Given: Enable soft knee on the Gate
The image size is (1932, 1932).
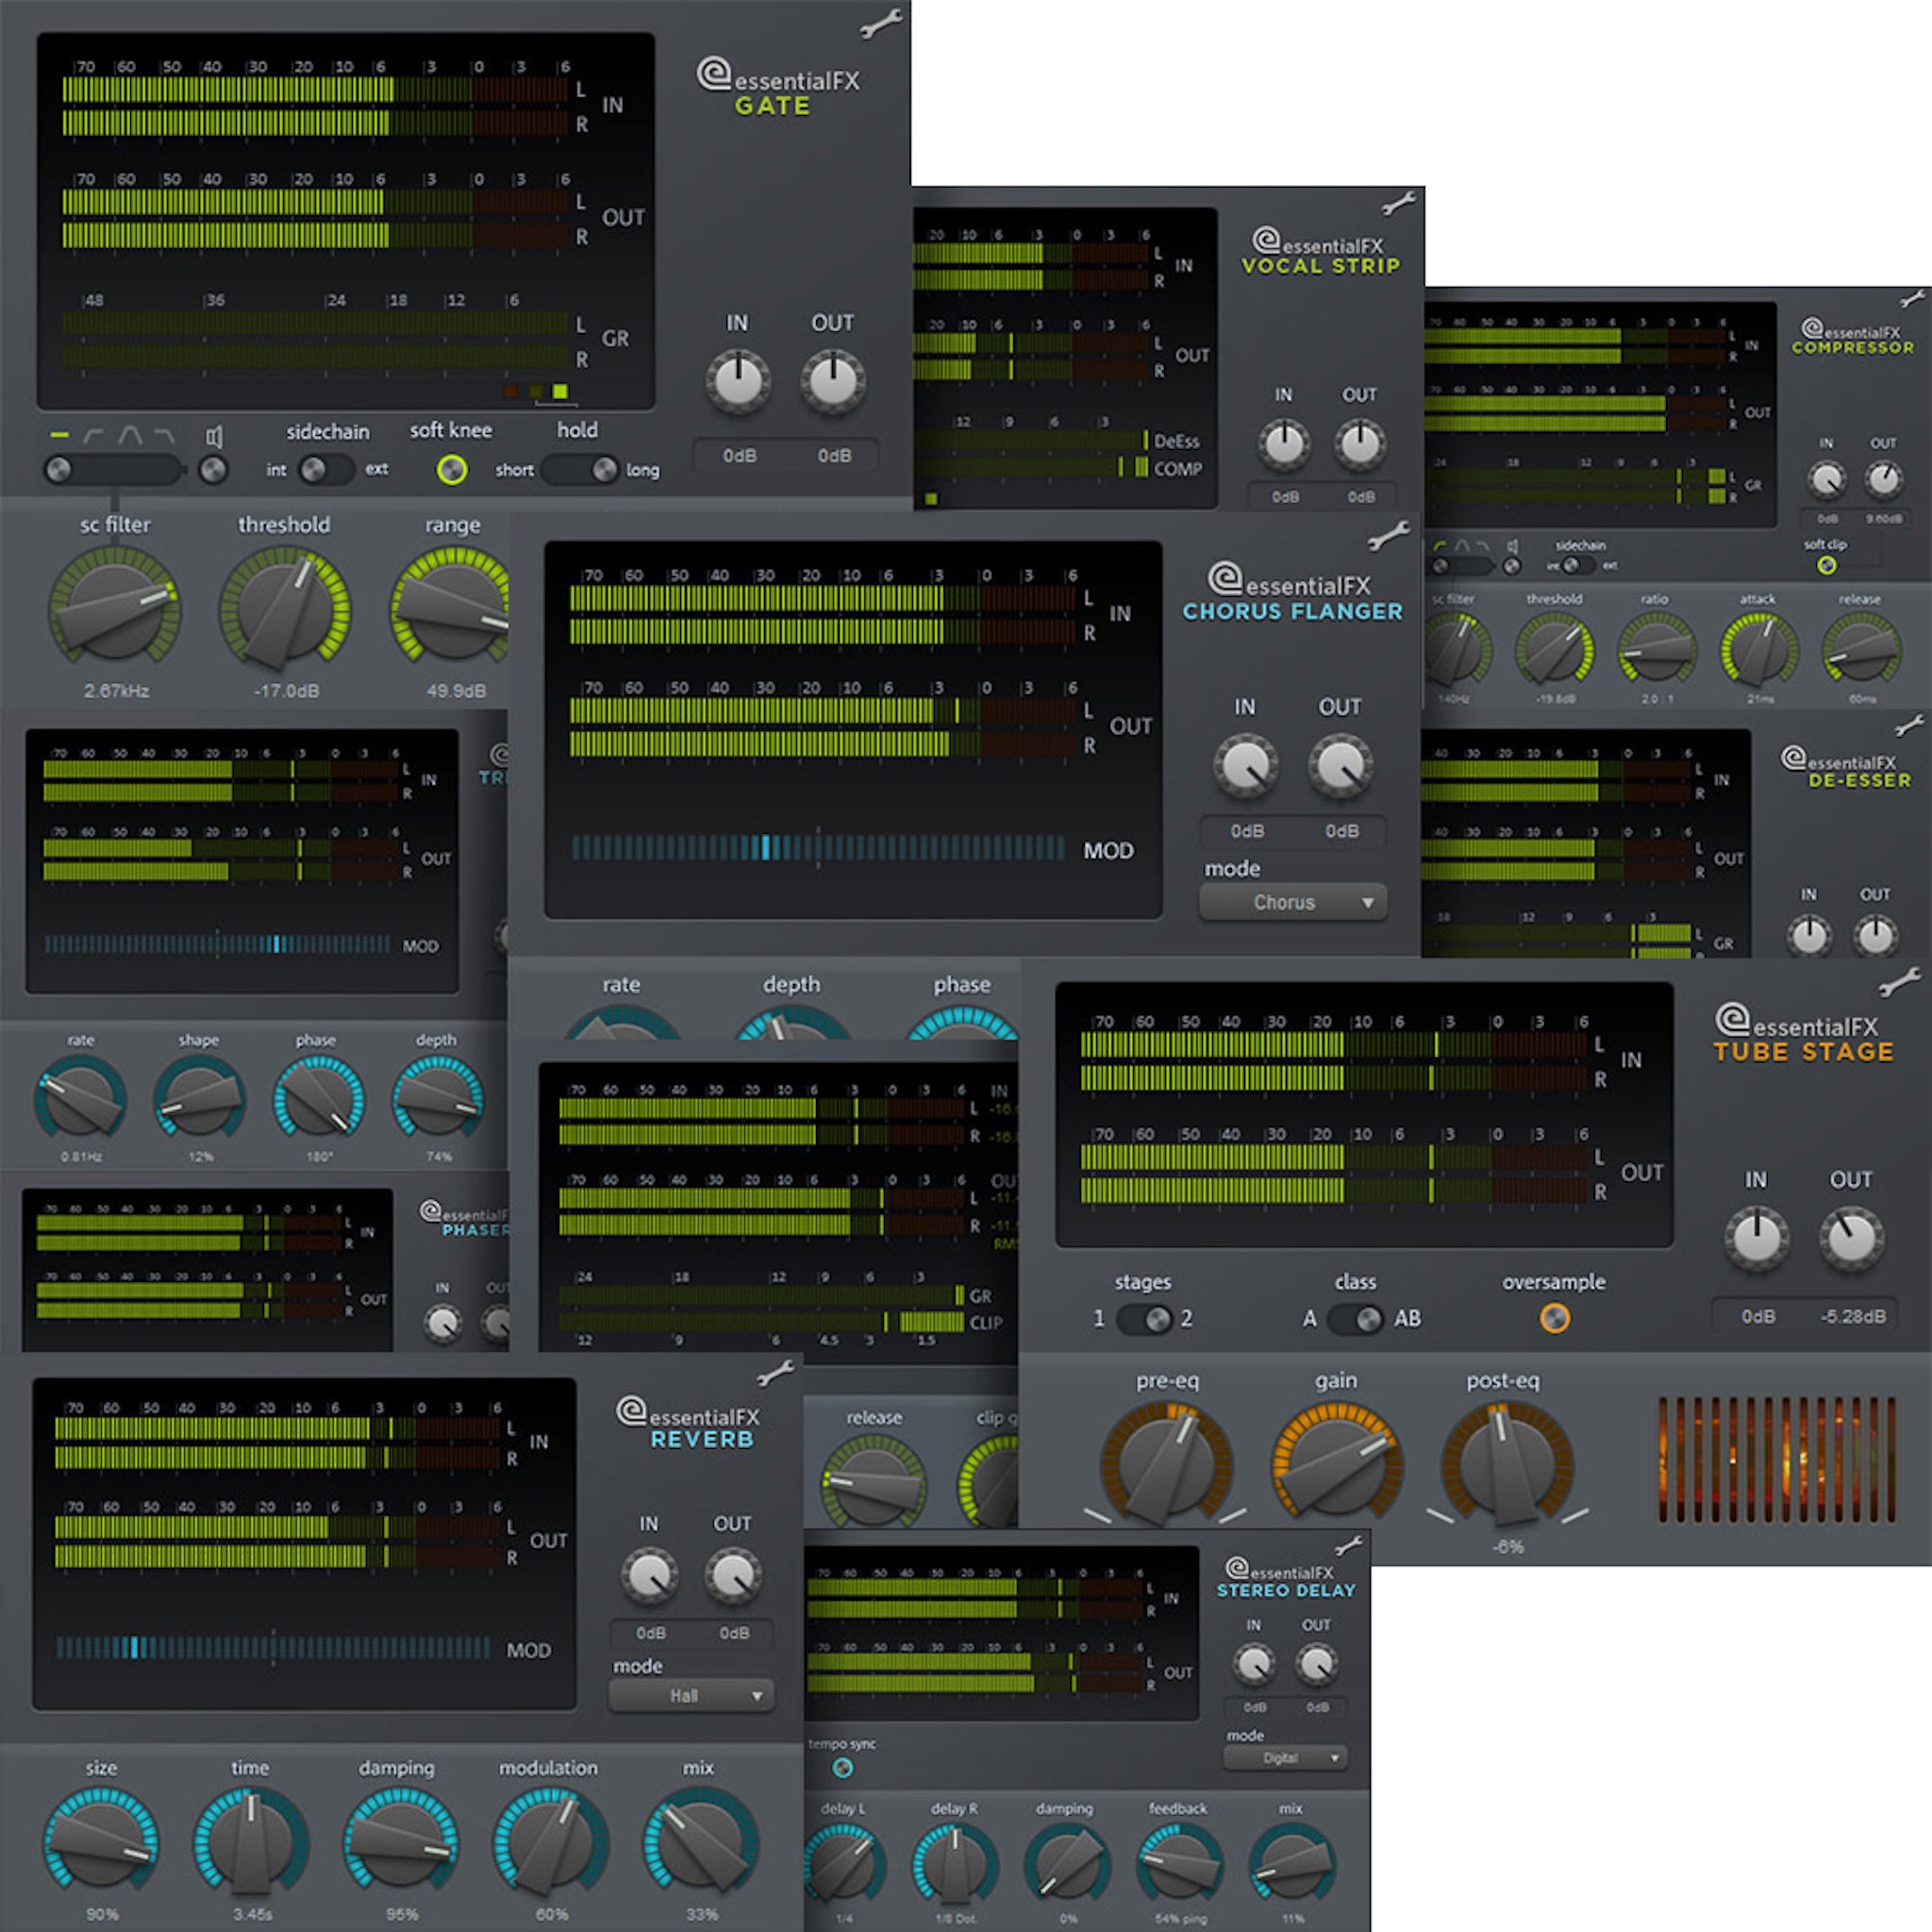Looking at the screenshot, I should [452, 470].
